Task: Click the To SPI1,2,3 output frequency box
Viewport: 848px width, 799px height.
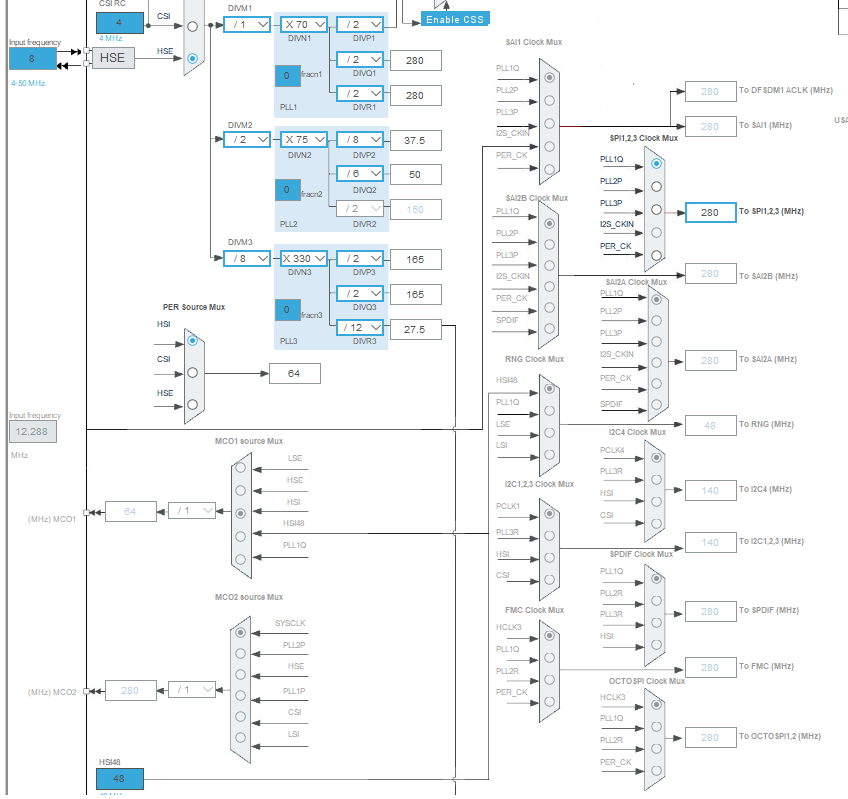Action: [710, 213]
